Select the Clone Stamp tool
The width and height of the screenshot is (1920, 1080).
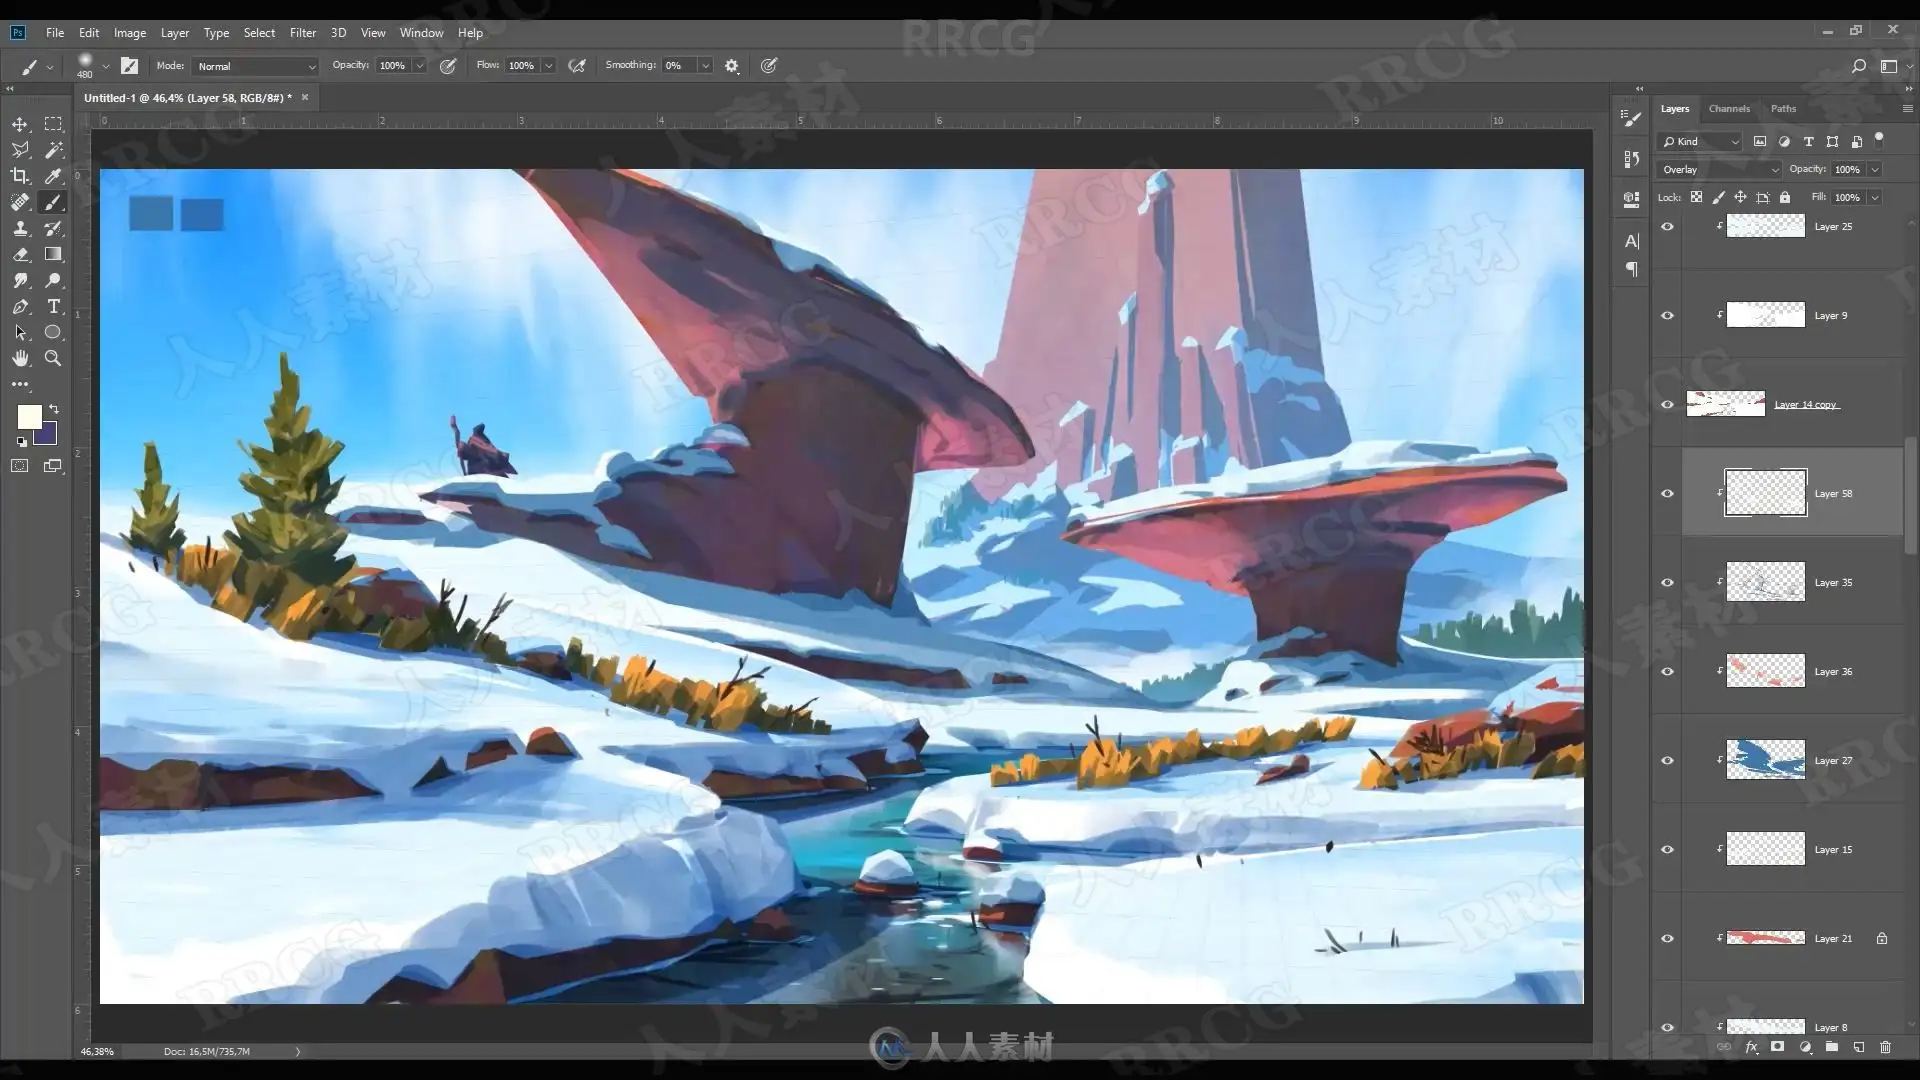coord(20,228)
